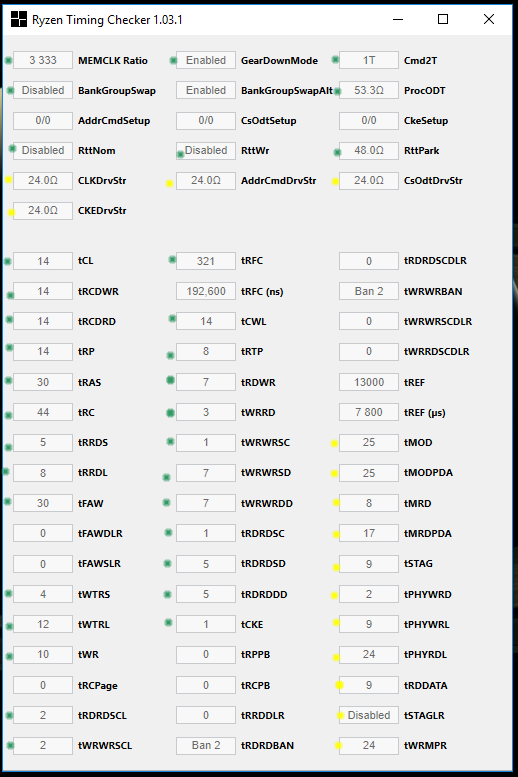Image resolution: width=518 pixels, height=777 pixels.
Task: Select the tREF 13000 value box
Action: click(x=369, y=382)
